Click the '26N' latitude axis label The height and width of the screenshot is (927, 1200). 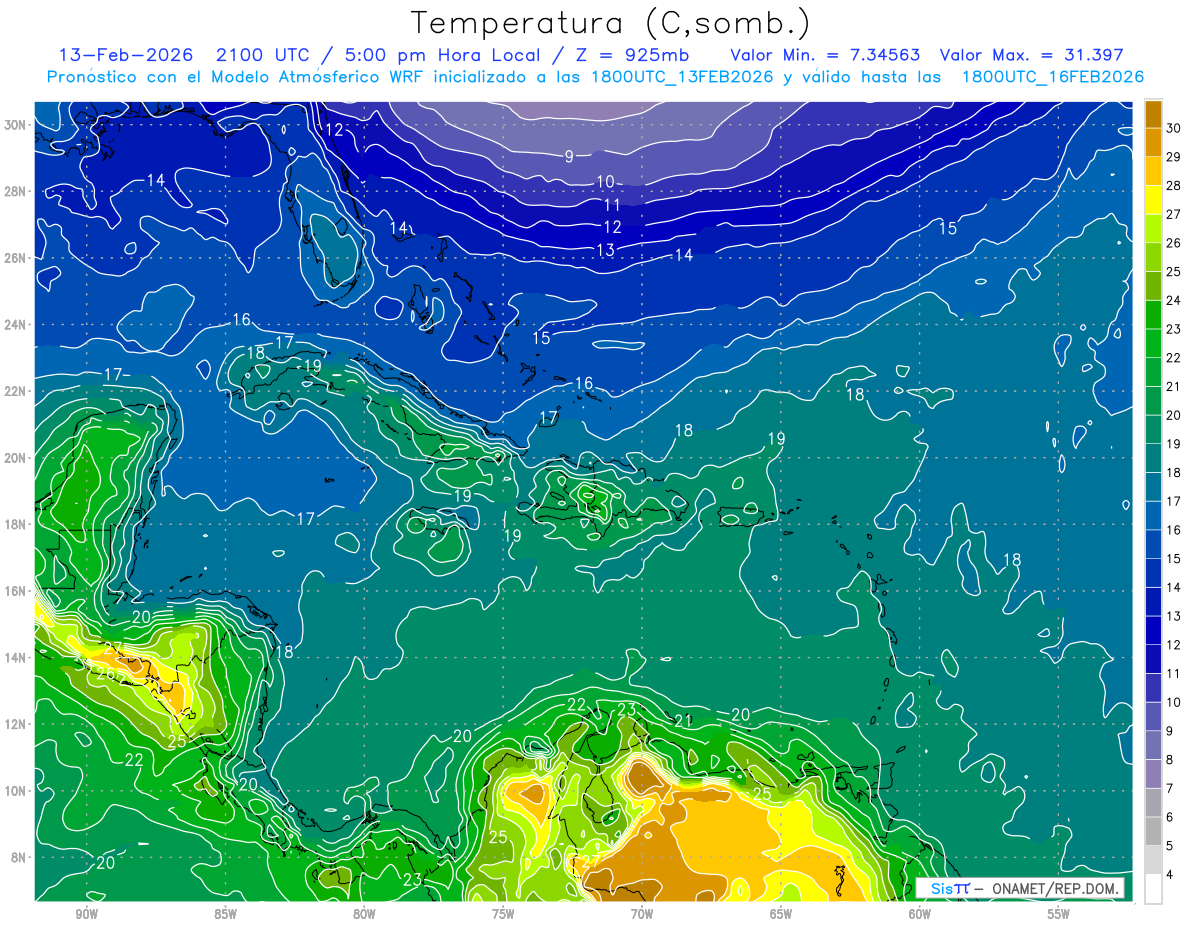click(x=16, y=258)
